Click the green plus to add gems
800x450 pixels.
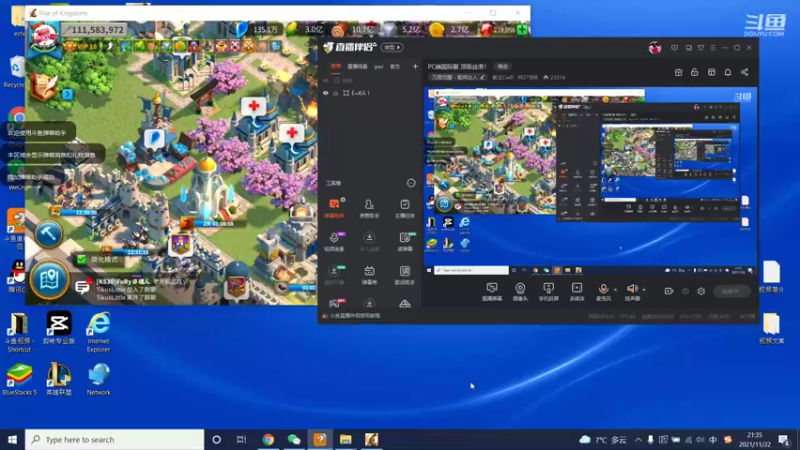[522, 30]
